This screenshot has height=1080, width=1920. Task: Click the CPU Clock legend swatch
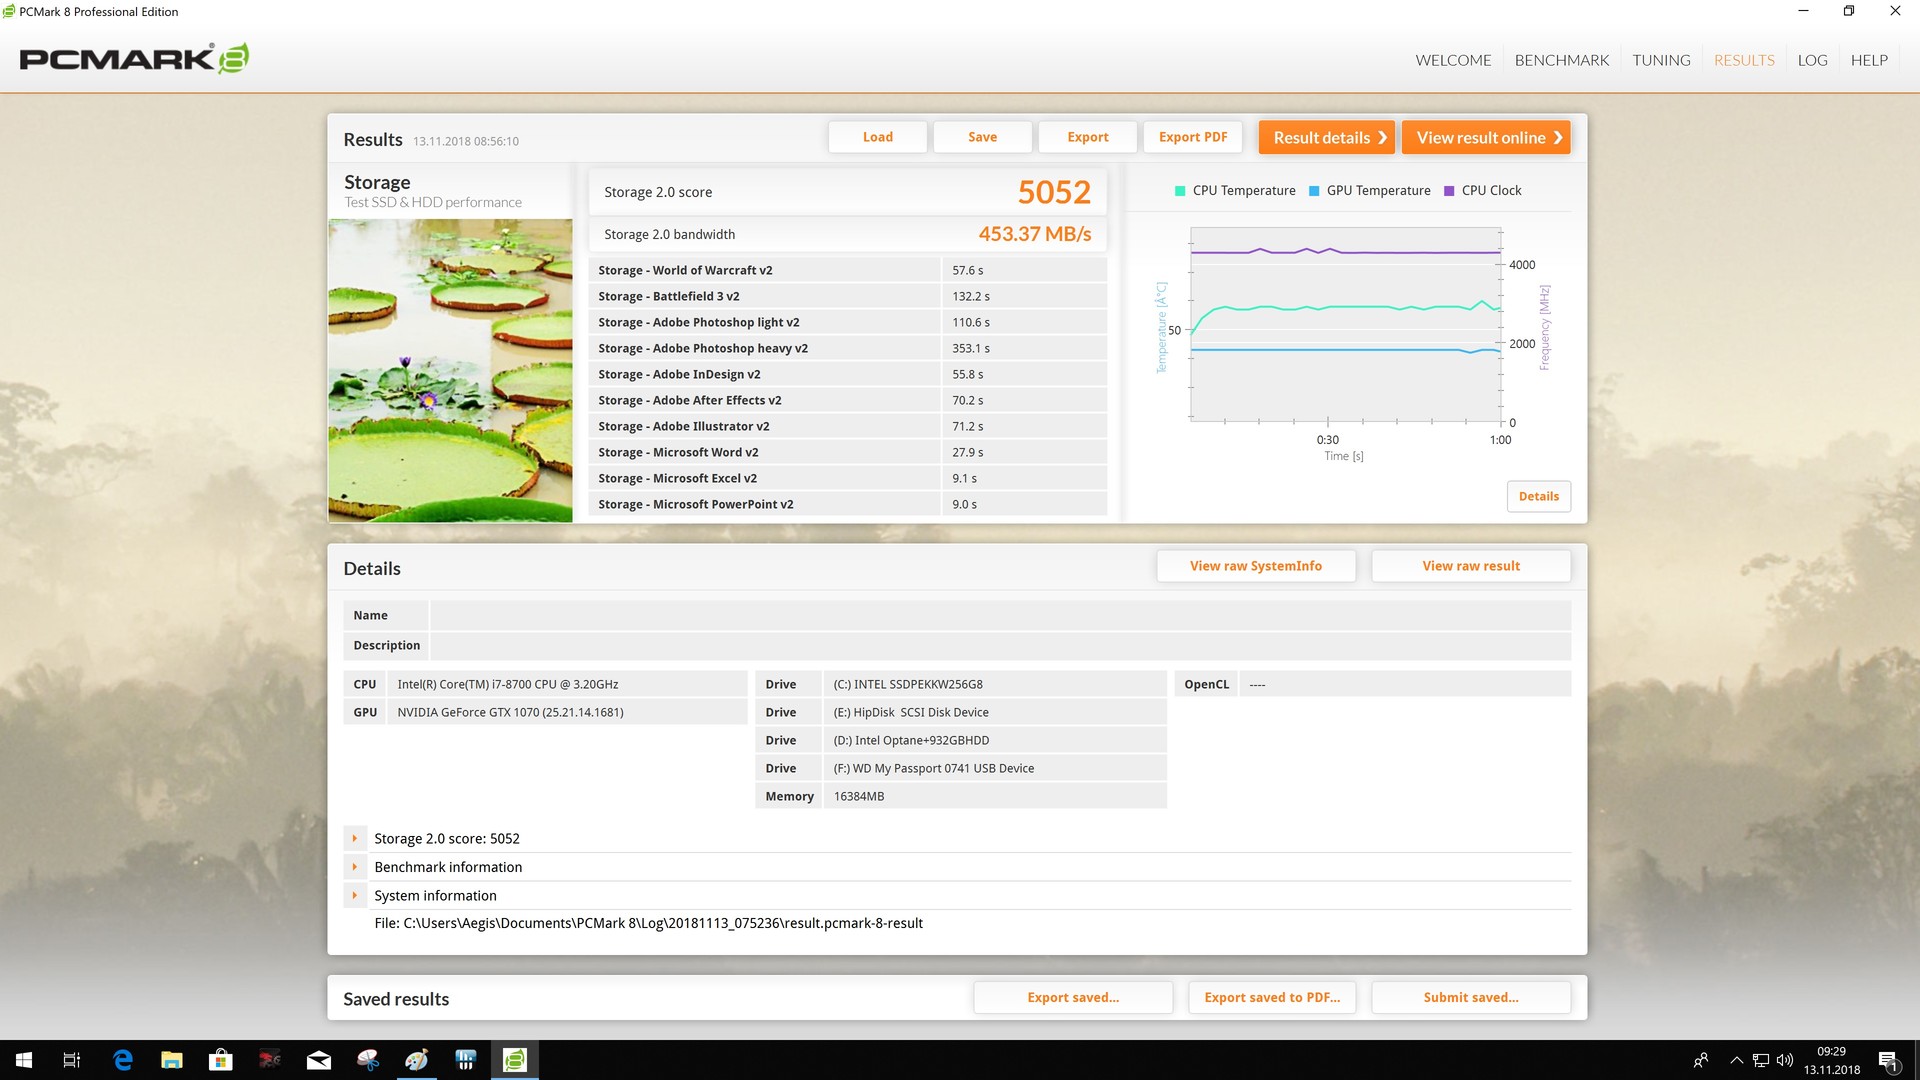1449,191
